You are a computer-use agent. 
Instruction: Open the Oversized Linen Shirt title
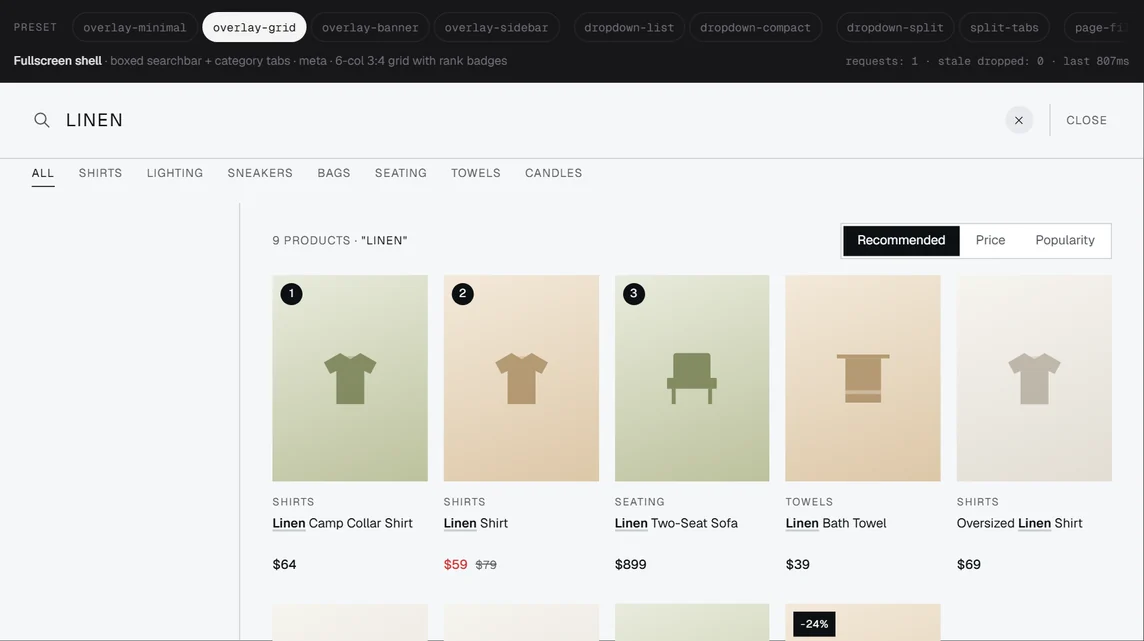click(x=1019, y=524)
